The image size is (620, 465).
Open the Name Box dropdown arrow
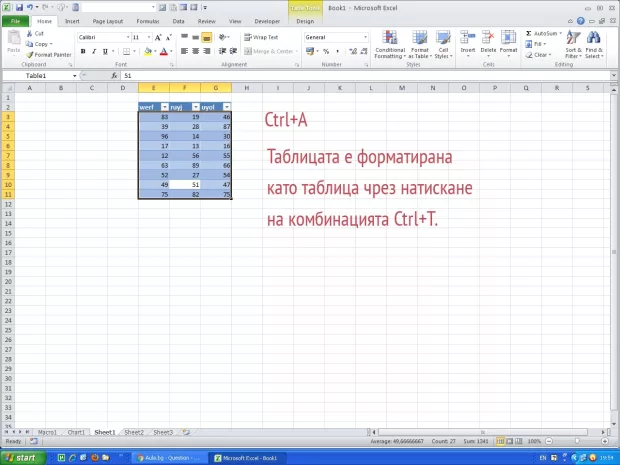click(74, 76)
